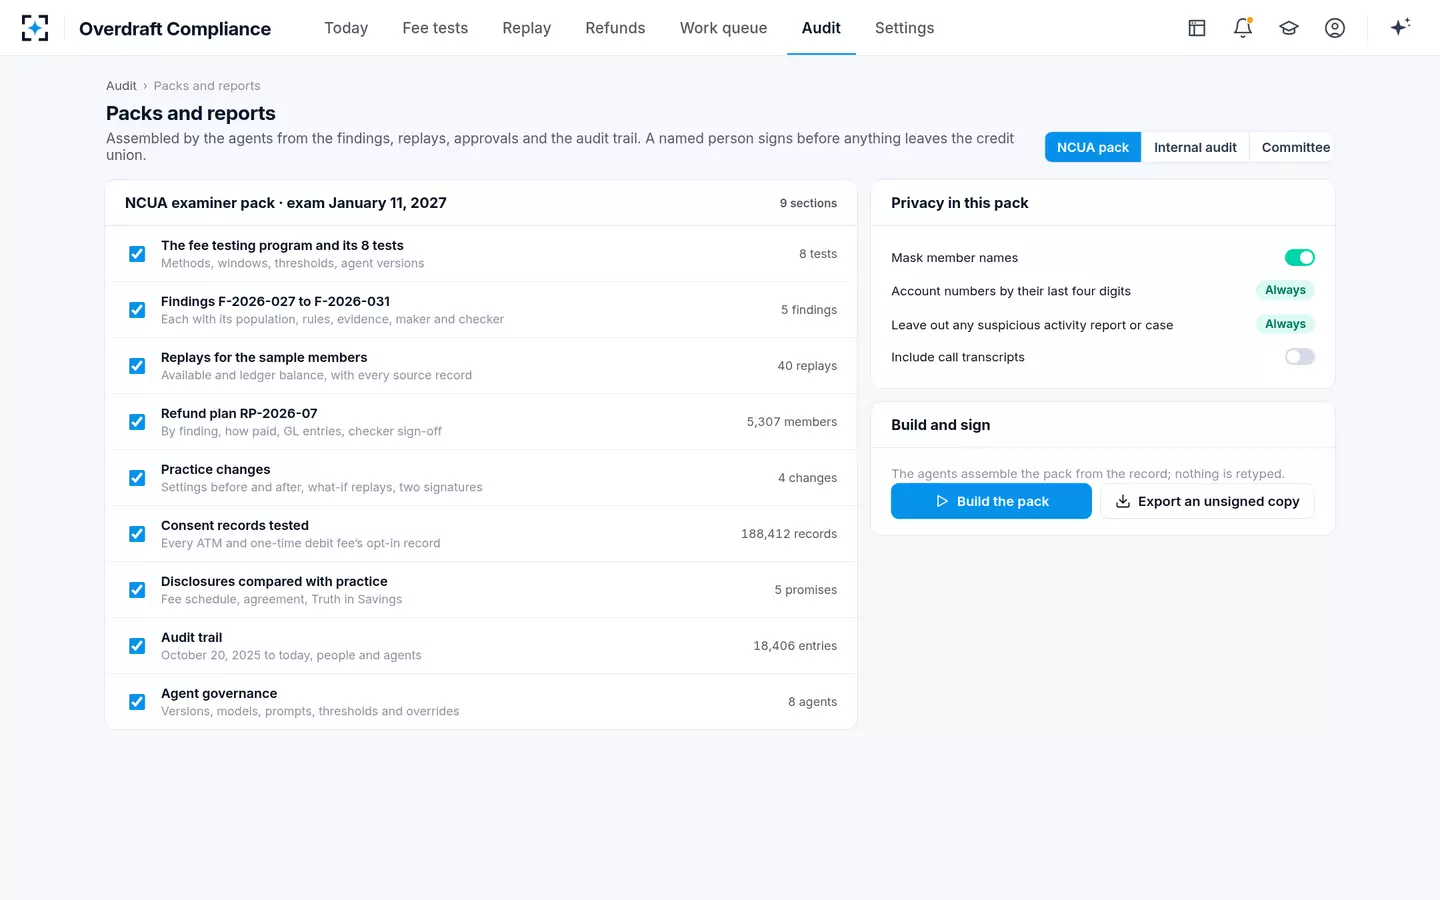Click the Overdraft Compliance logo icon
The width and height of the screenshot is (1440, 900).
(35, 28)
